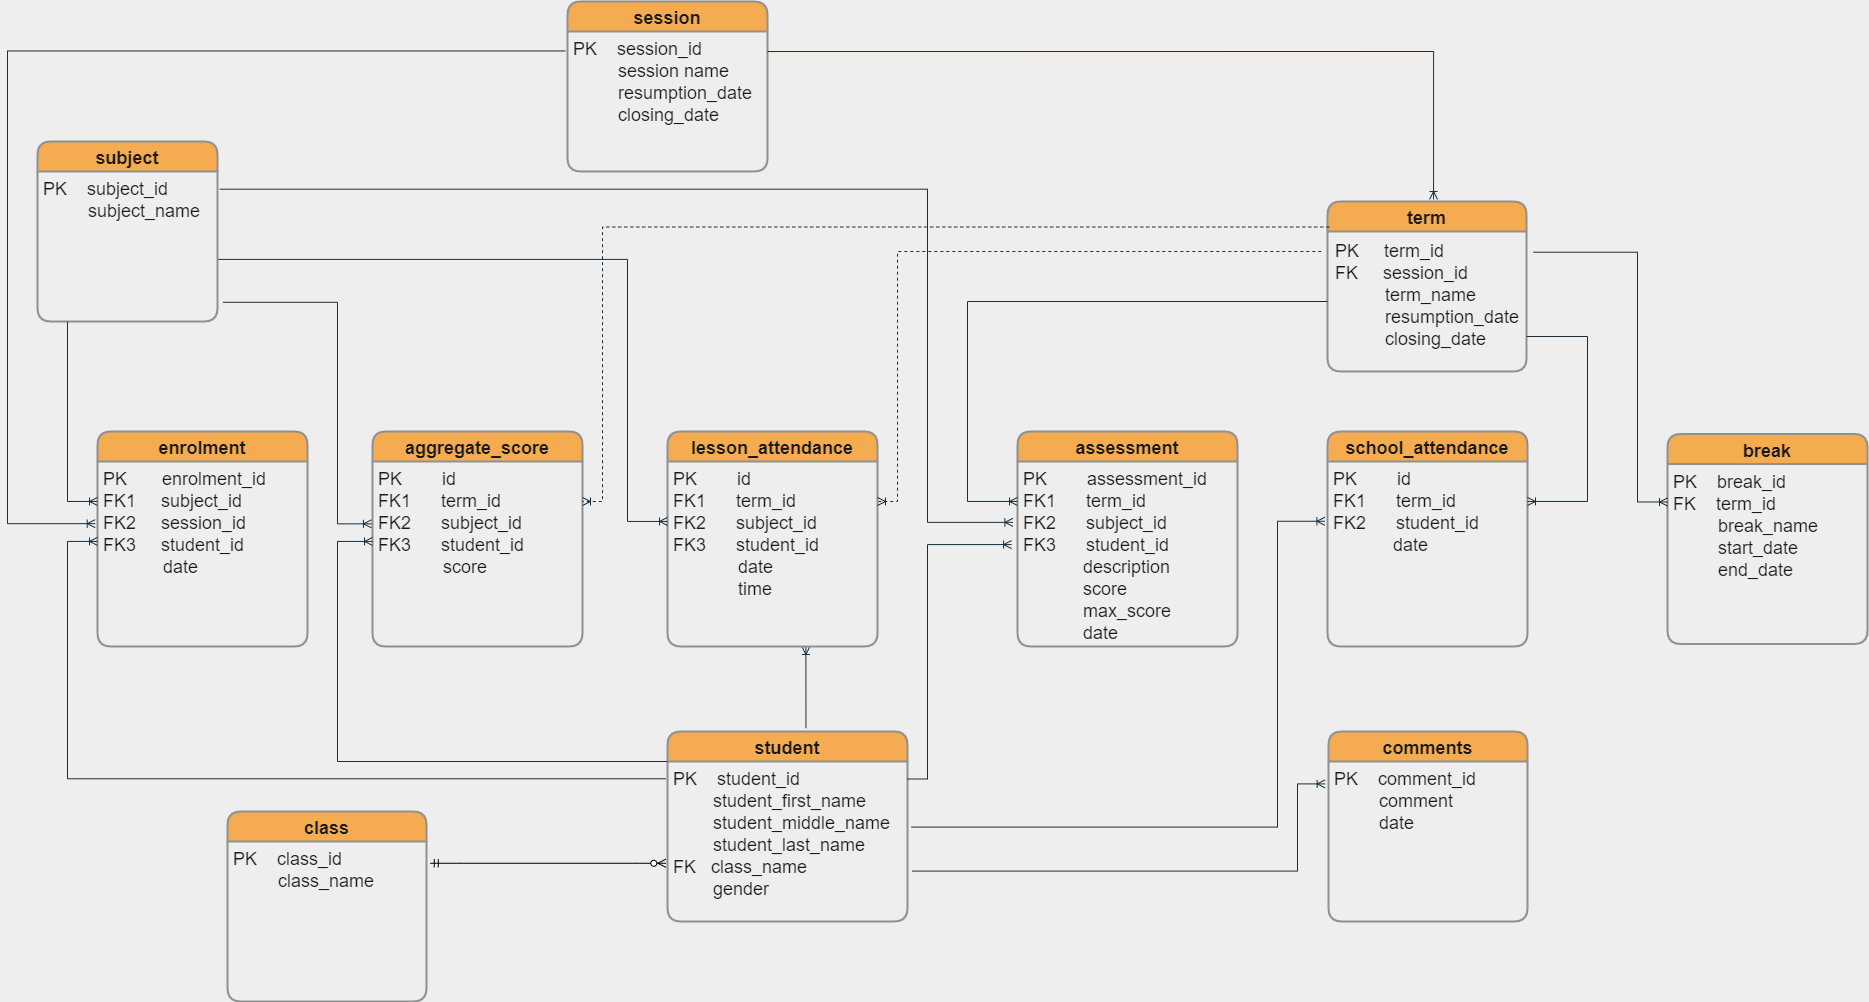The image size is (1869, 1002).
Task: Select the session table header
Action: (667, 18)
